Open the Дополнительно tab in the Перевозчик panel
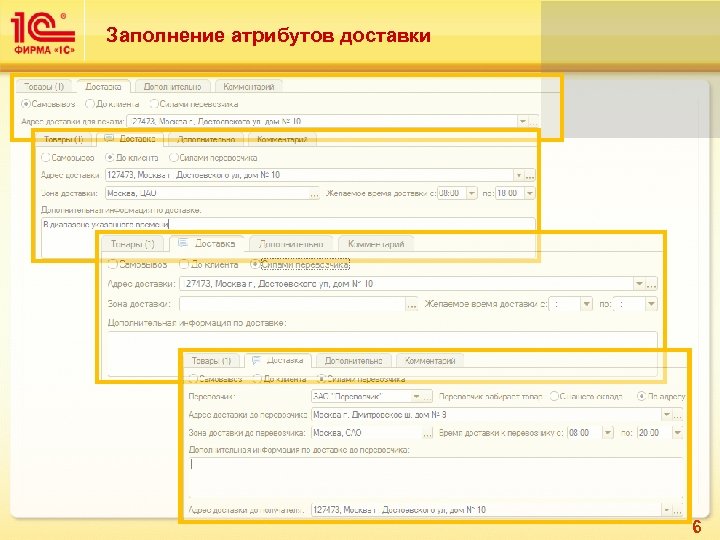Viewport: 720px width, 540px height. point(353,361)
